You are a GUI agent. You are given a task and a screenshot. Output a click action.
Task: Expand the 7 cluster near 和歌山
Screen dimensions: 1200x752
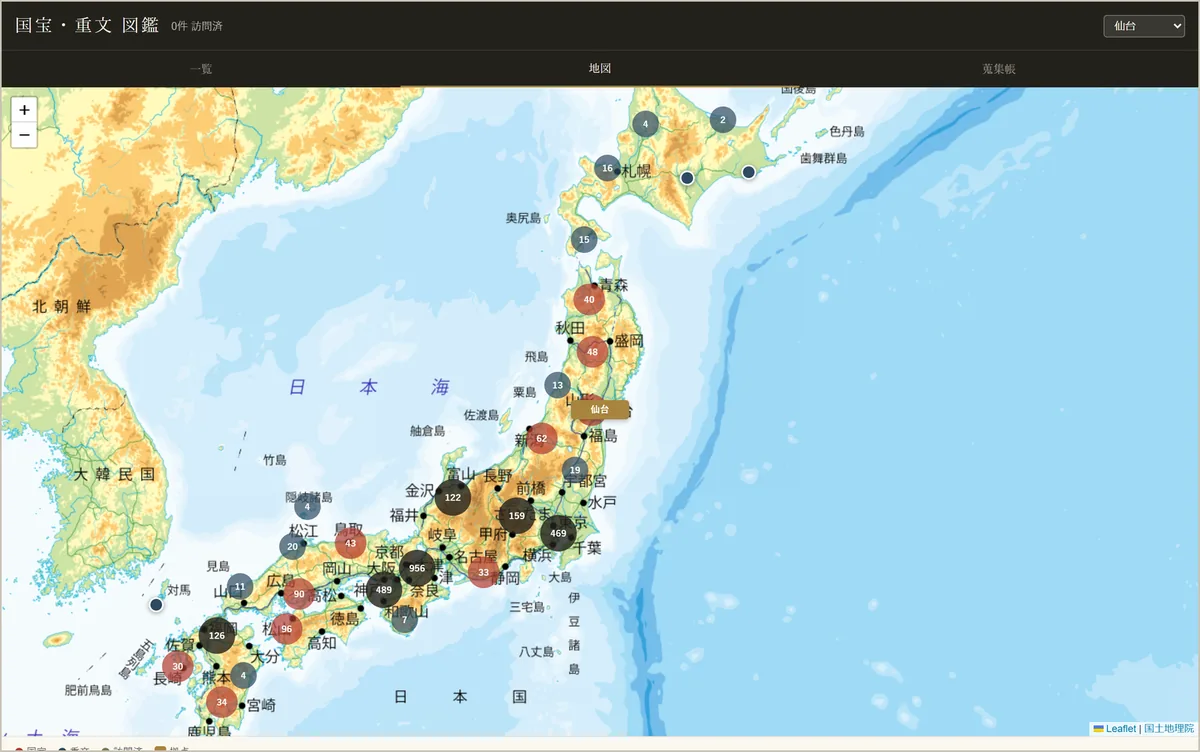tap(404, 620)
